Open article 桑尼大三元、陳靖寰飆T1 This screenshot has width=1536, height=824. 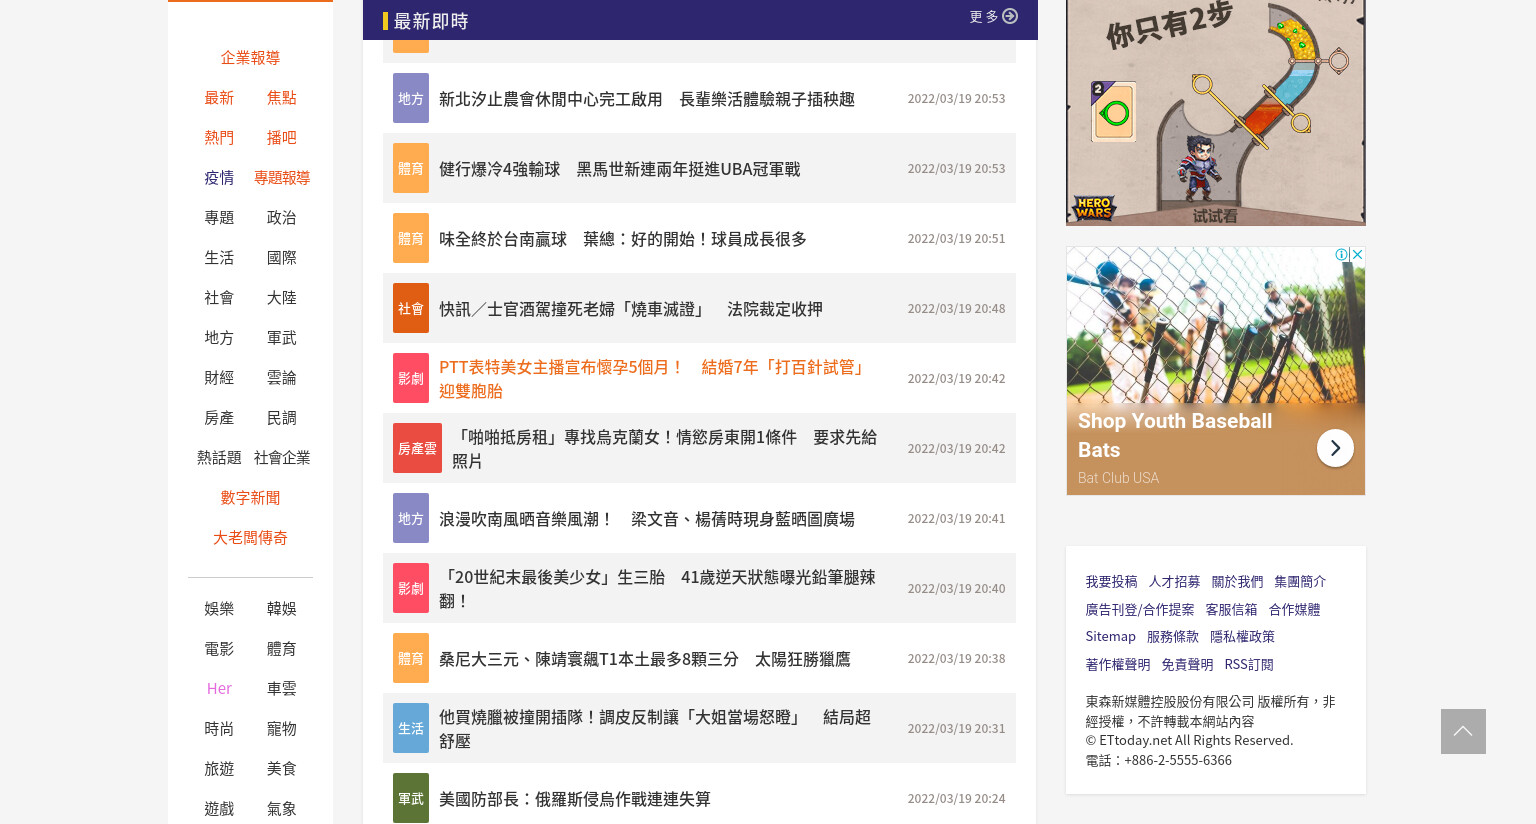click(x=645, y=659)
